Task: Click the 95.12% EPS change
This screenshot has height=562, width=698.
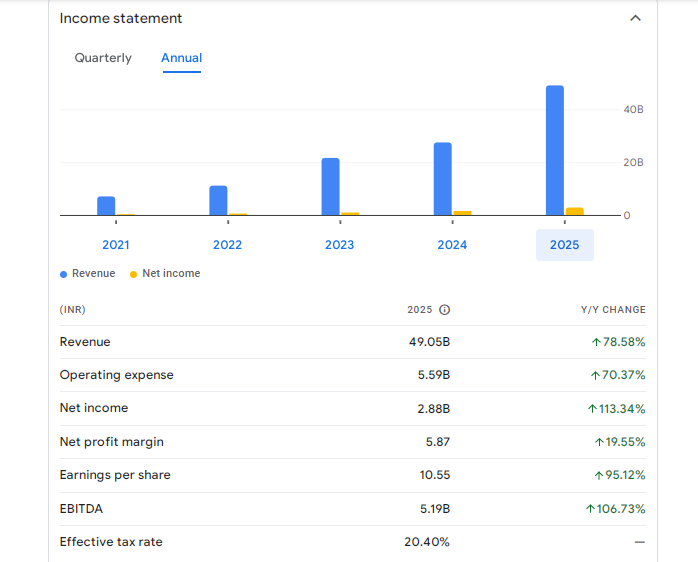Action: 620,475
